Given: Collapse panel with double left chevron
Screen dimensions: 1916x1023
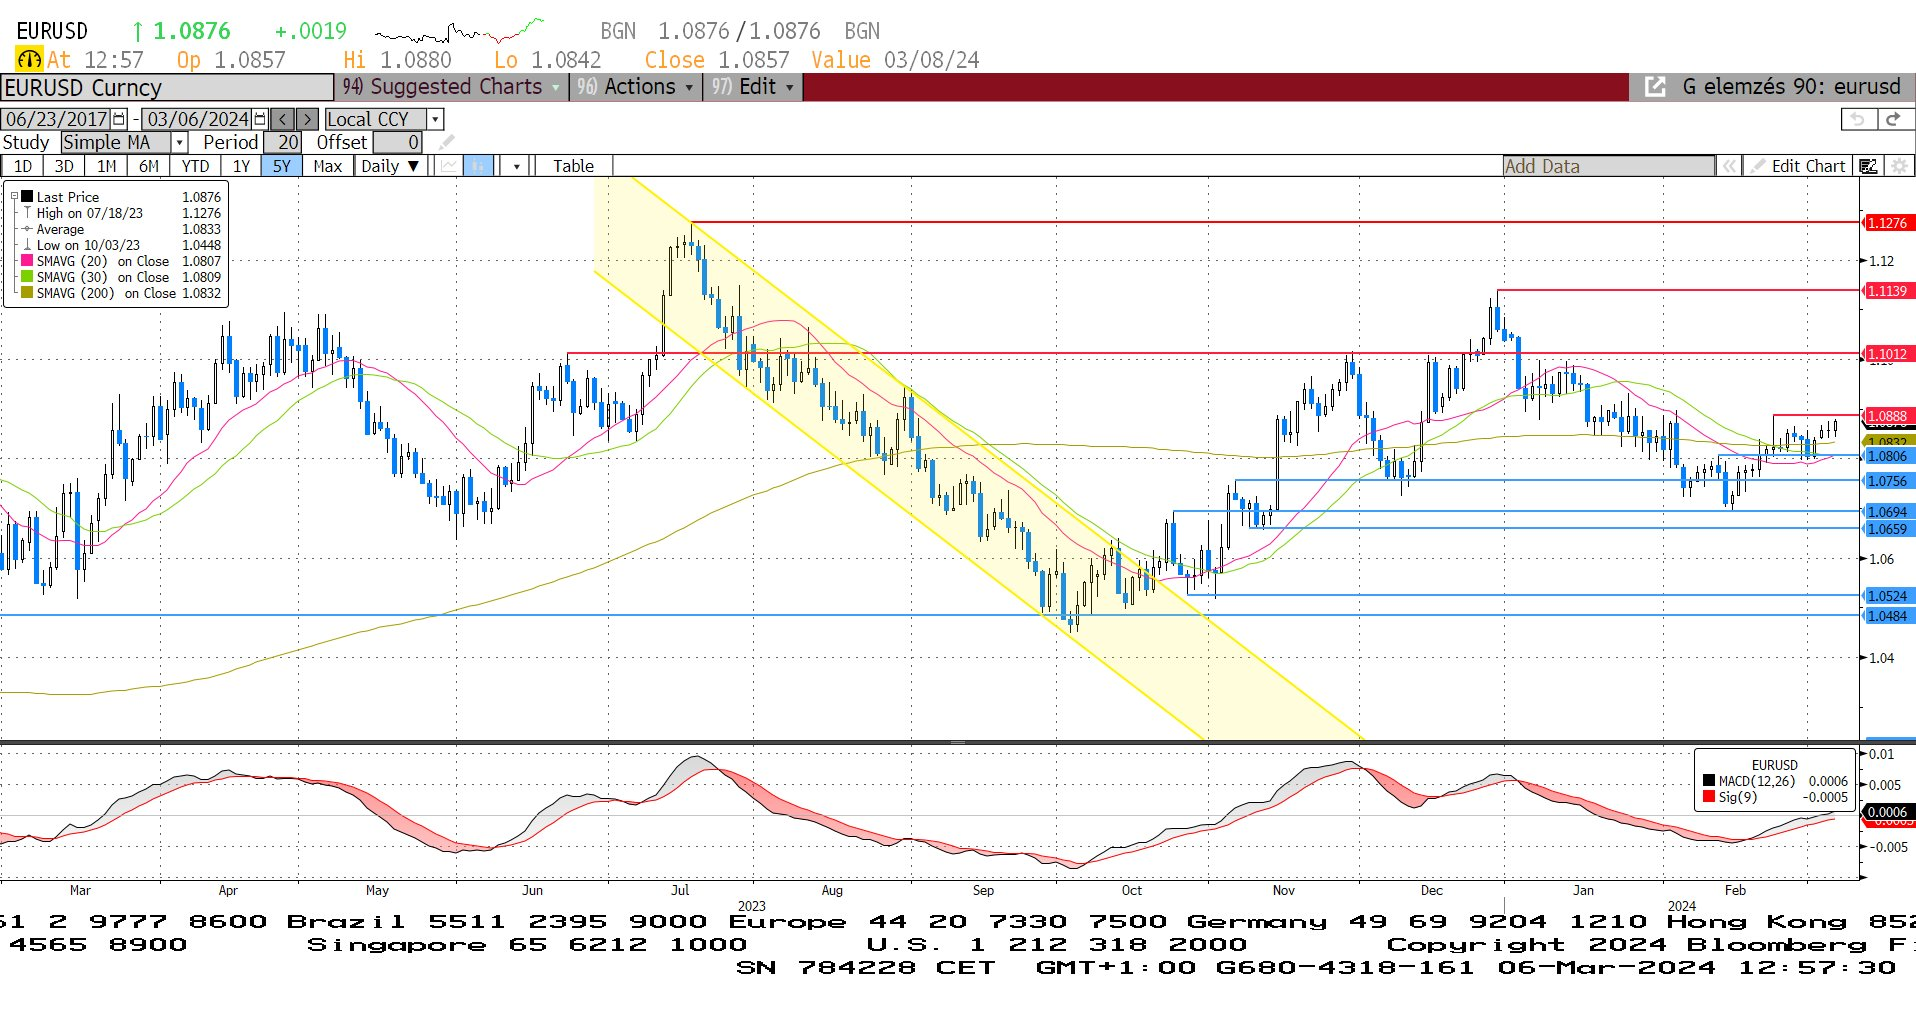Looking at the screenshot, I should click(x=1729, y=166).
